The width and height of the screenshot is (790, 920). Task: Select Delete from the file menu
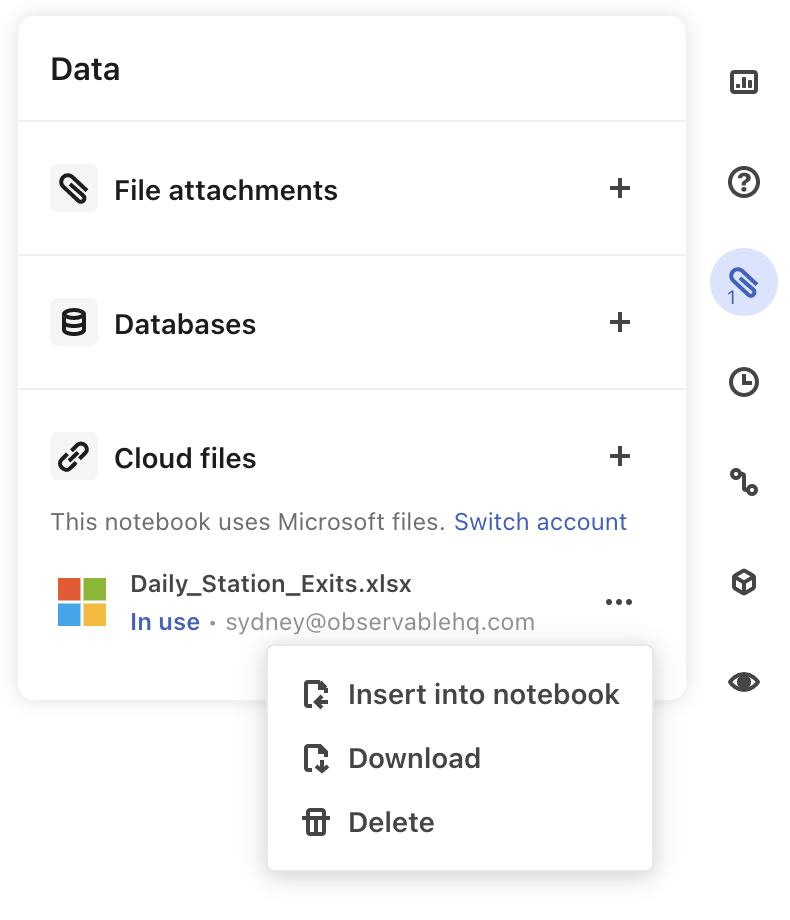(391, 822)
